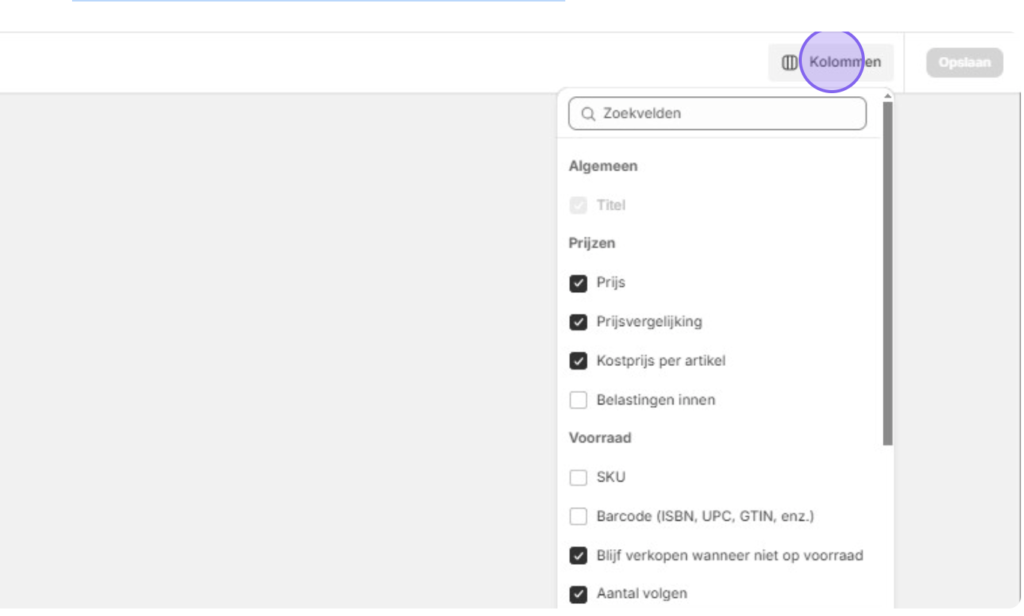Viewport: 1024px width, 616px height.
Task: Uncheck the Prijsvergelijking checkbox
Action: (x=578, y=322)
